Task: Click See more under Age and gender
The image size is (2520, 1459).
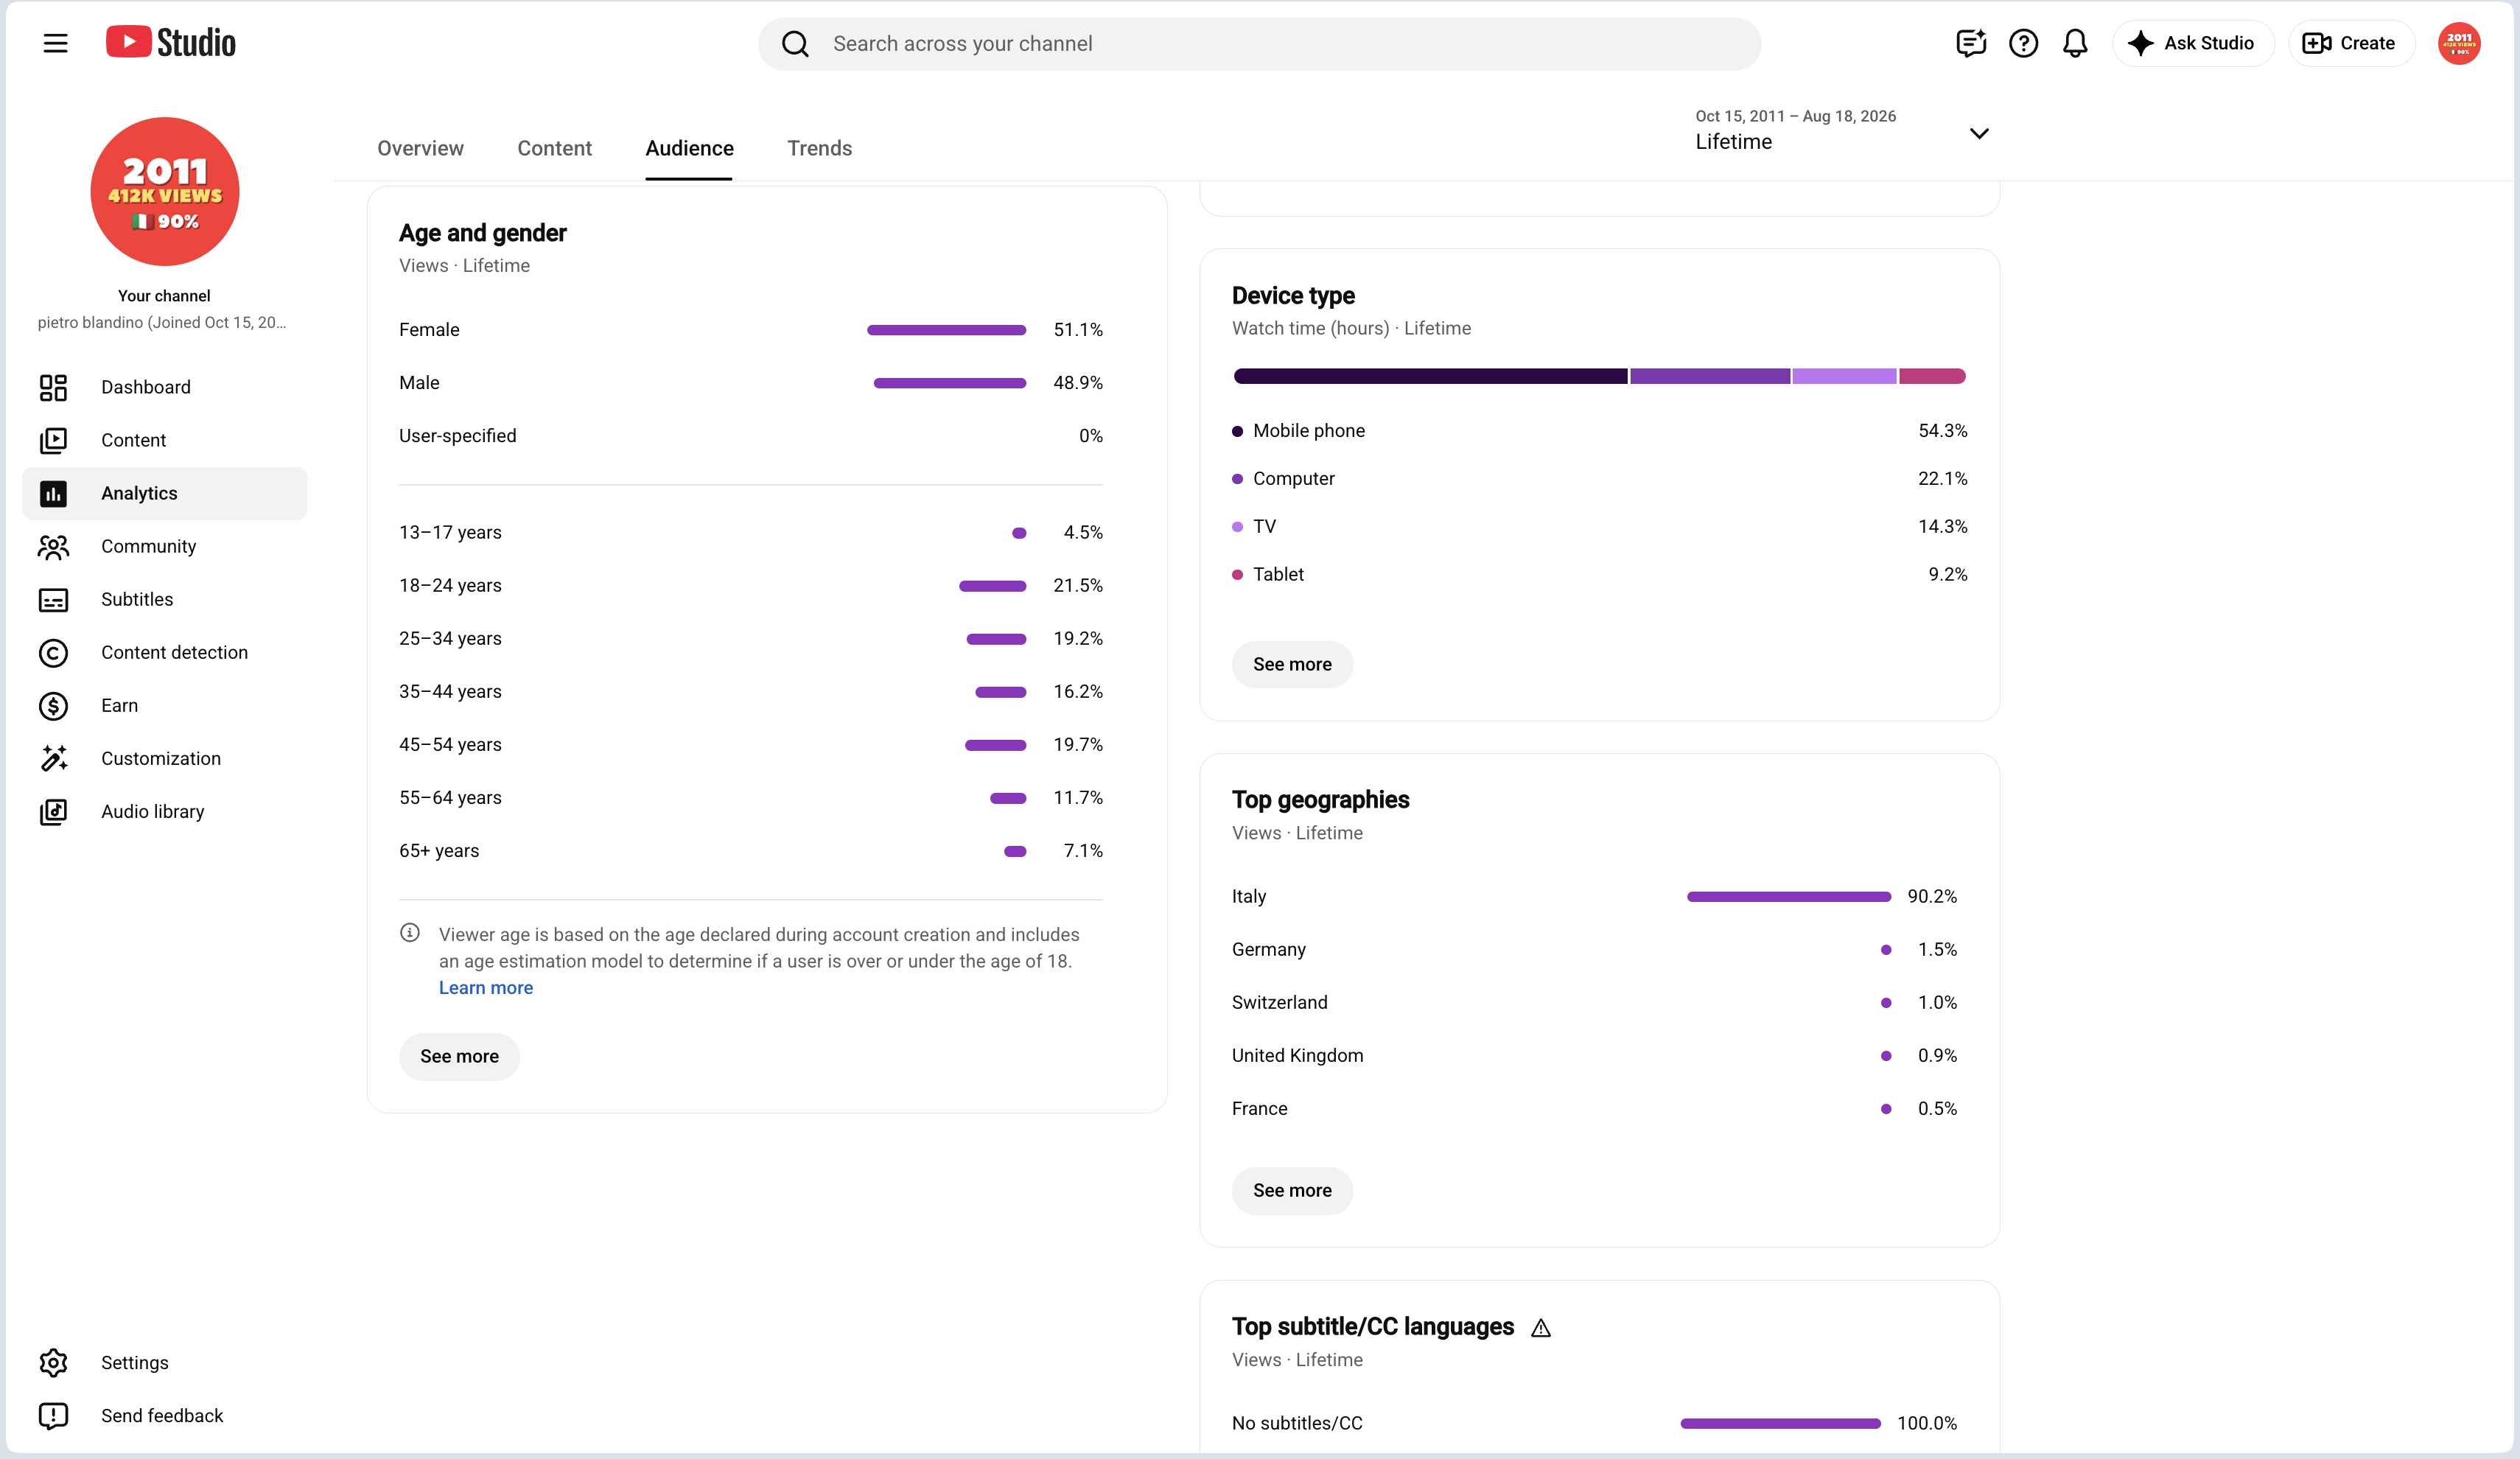Action: click(x=459, y=1056)
